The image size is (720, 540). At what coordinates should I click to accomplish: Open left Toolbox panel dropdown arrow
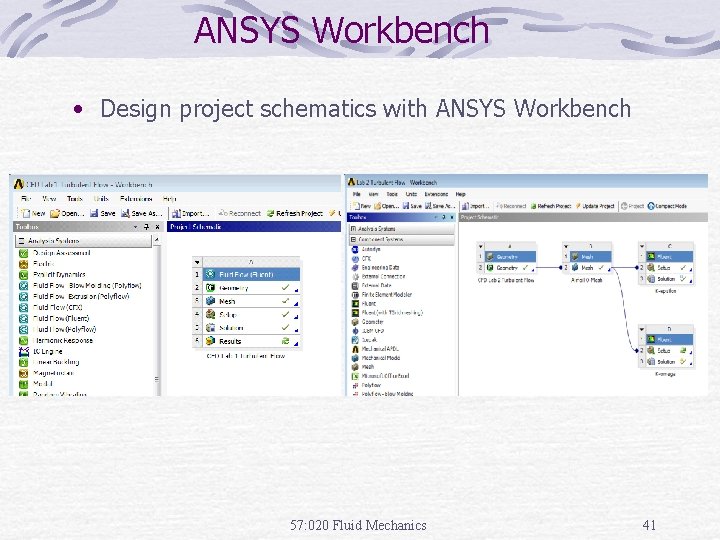coord(135,227)
